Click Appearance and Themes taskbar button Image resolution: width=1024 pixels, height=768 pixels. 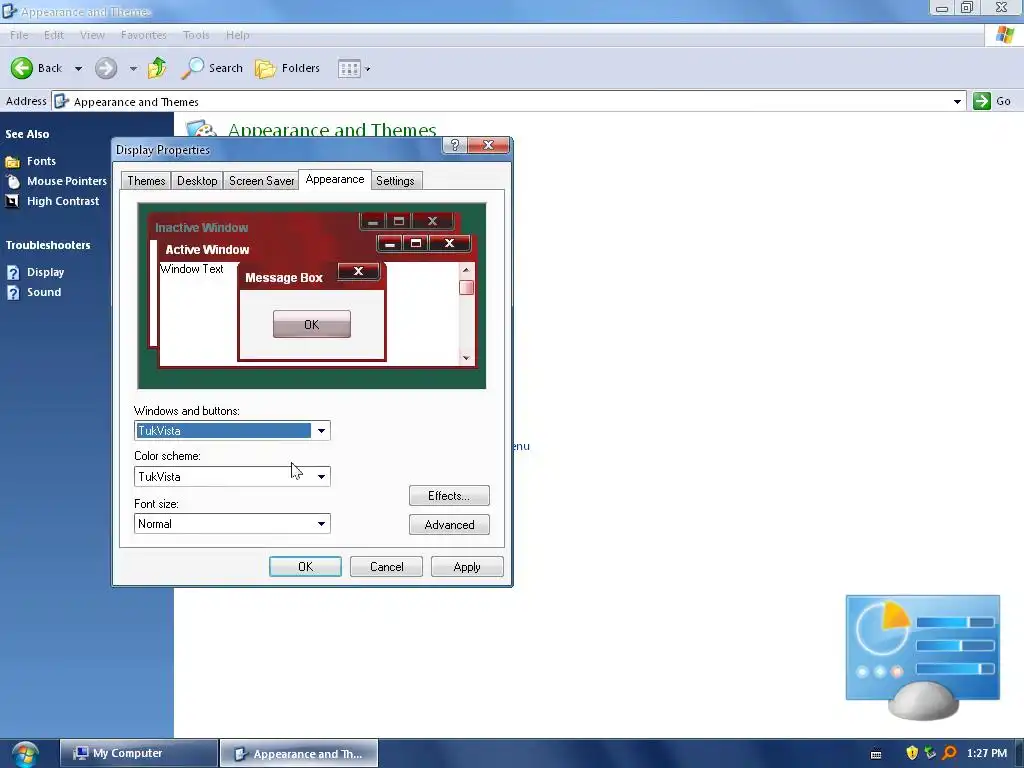coord(298,754)
